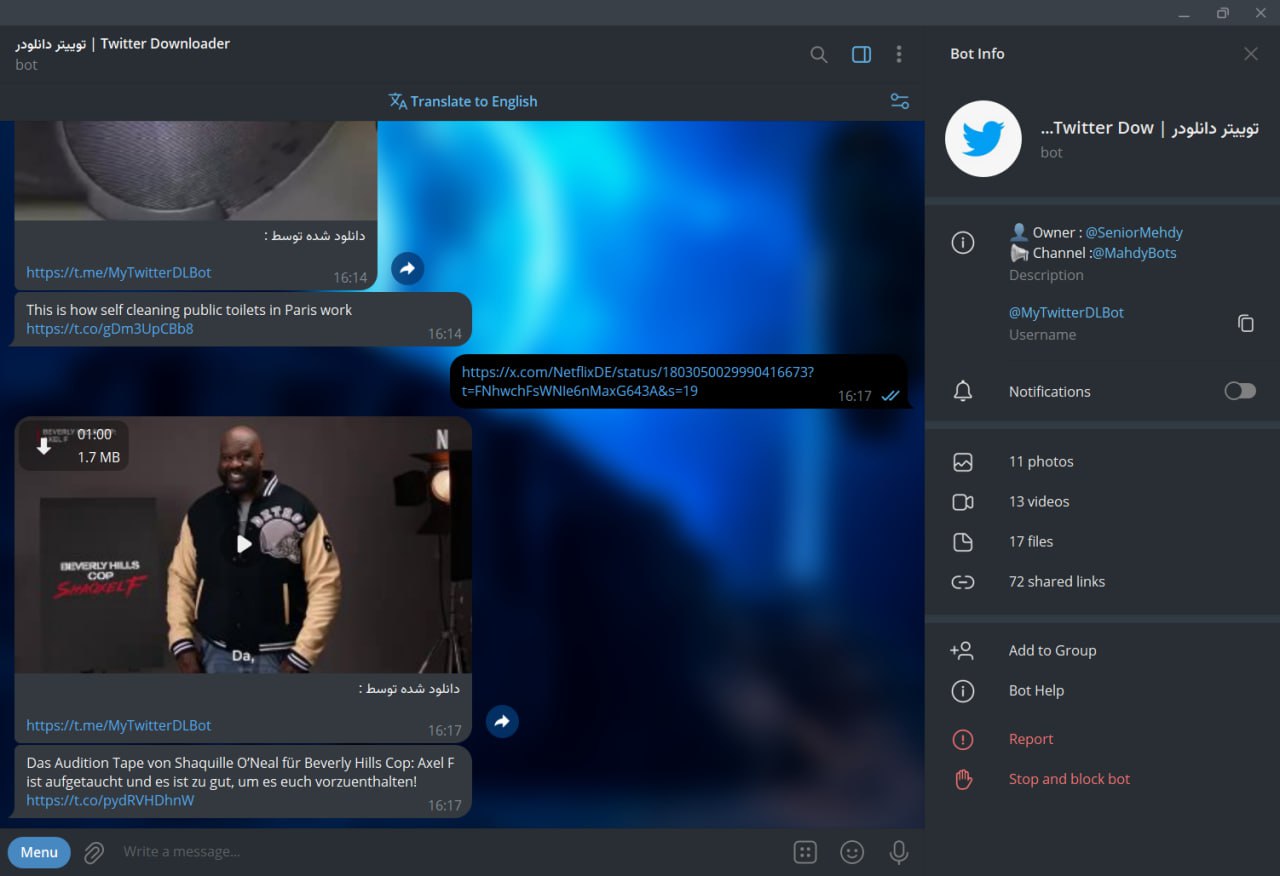Click Translate to English
The width and height of the screenshot is (1280, 876).
463,101
